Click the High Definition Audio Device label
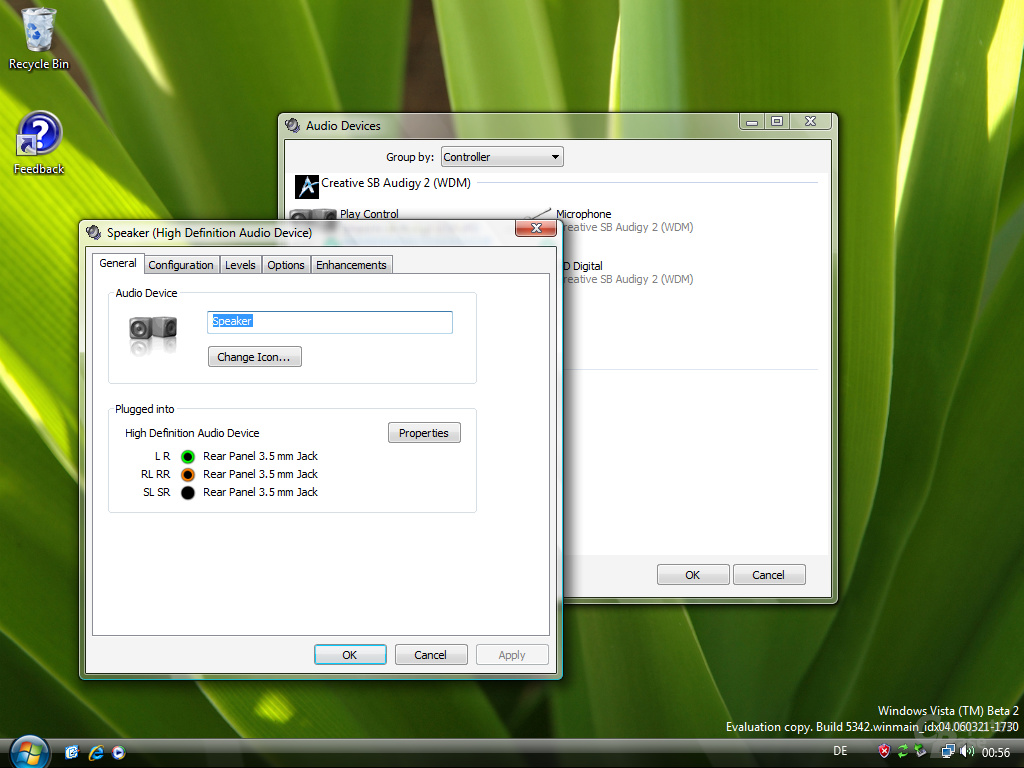Screen dimensions: 1024x768 [192, 433]
